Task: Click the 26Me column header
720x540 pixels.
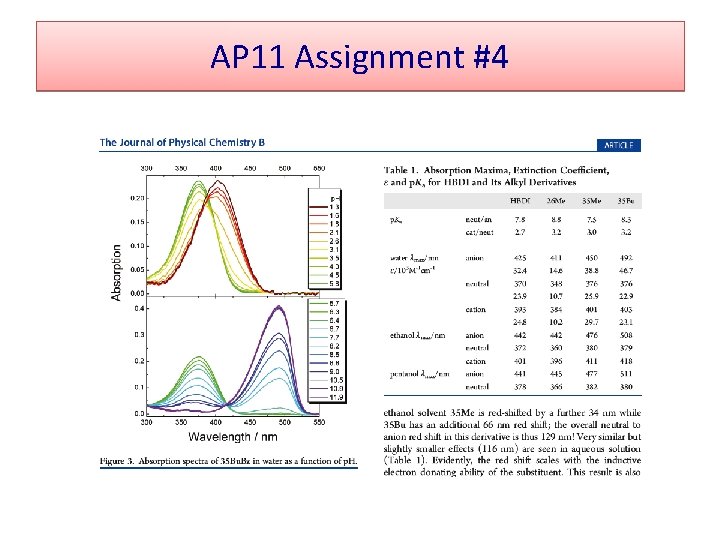Action: pos(556,201)
